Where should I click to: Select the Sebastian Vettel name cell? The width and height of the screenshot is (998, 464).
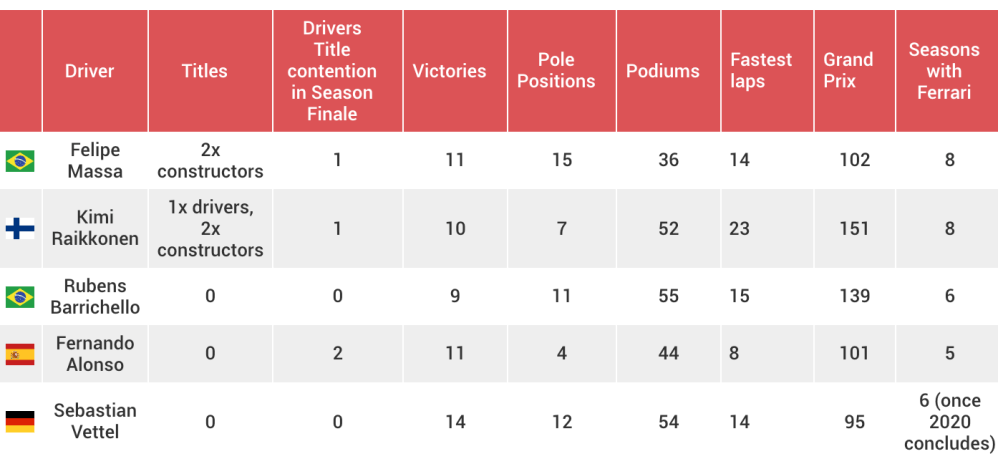click(x=95, y=421)
